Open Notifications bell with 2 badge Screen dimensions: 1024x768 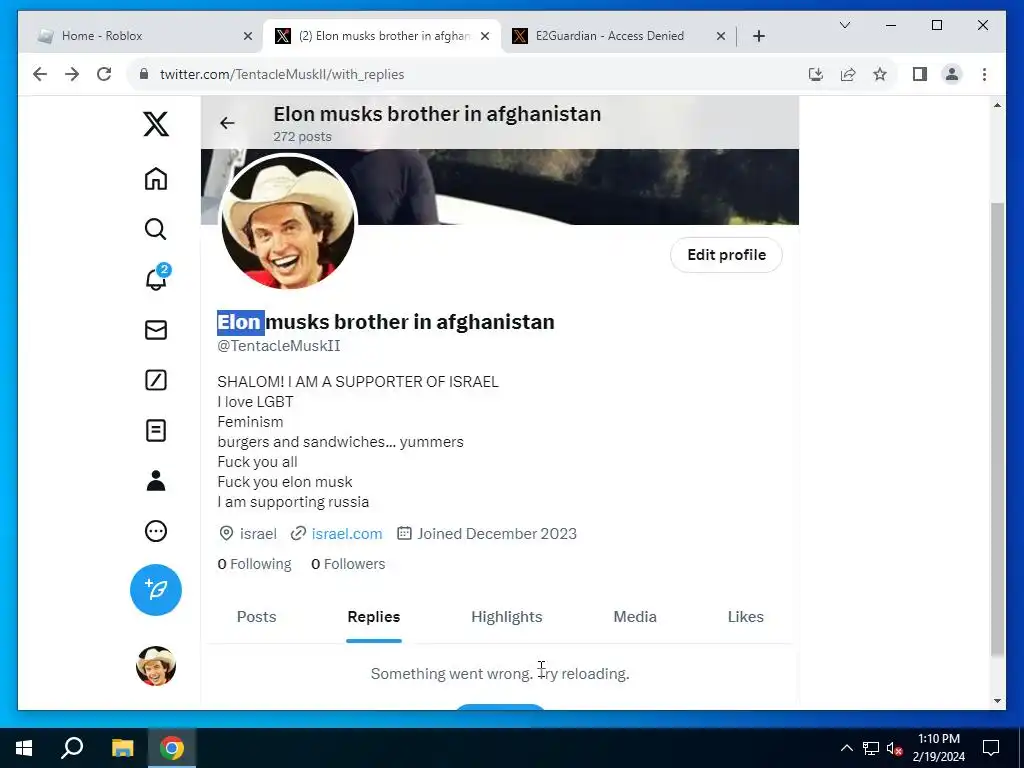[157, 278]
